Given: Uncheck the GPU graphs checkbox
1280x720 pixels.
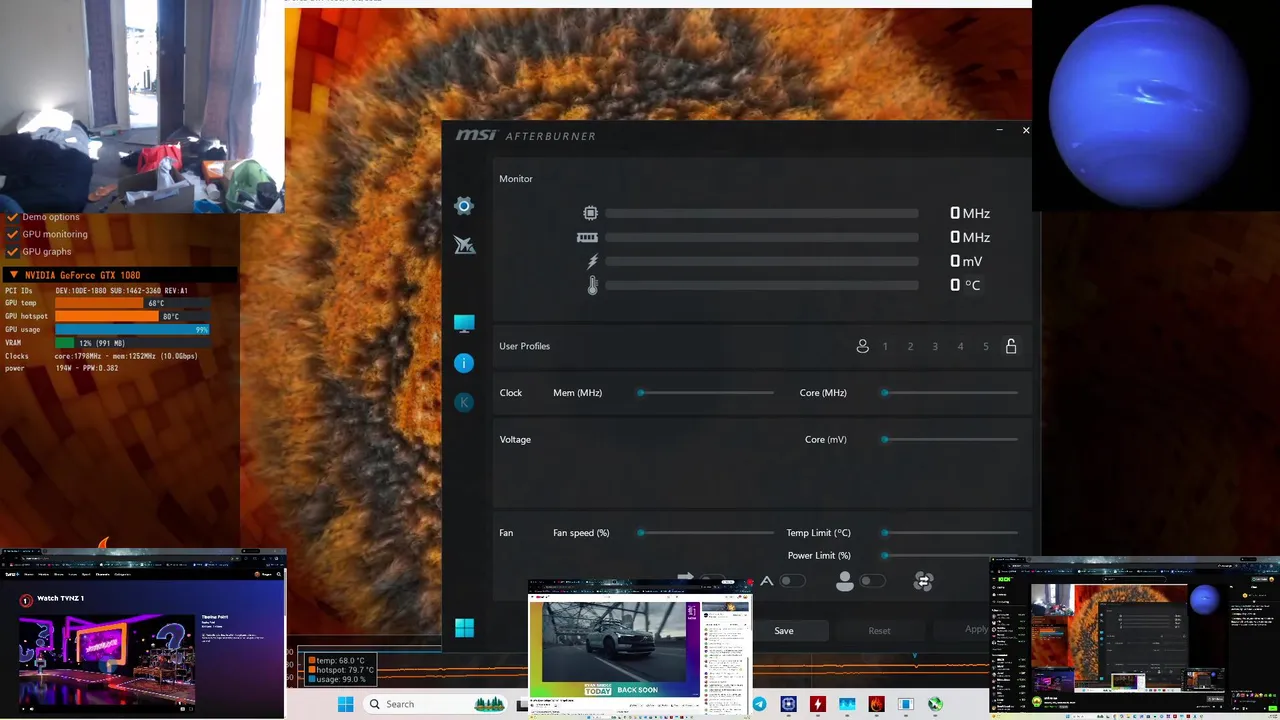Looking at the screenshot, I should [x=13, y=252].
